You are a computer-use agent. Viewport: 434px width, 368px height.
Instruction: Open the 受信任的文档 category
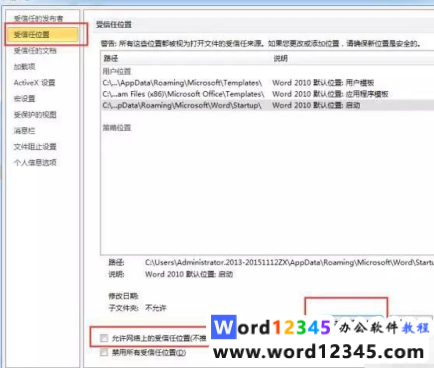tap(35, 51)
